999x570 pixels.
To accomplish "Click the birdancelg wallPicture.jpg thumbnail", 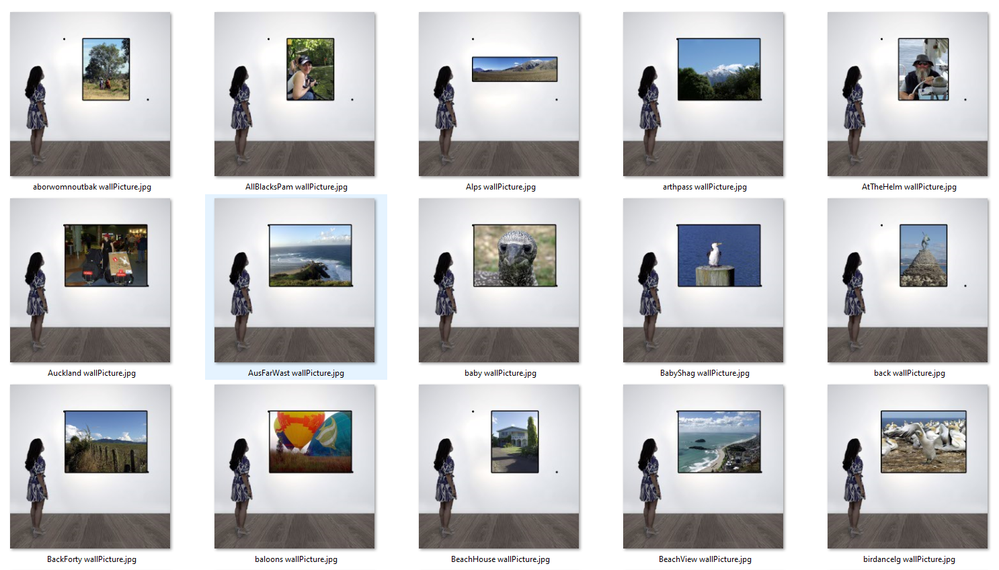I will tap(908, 467).
